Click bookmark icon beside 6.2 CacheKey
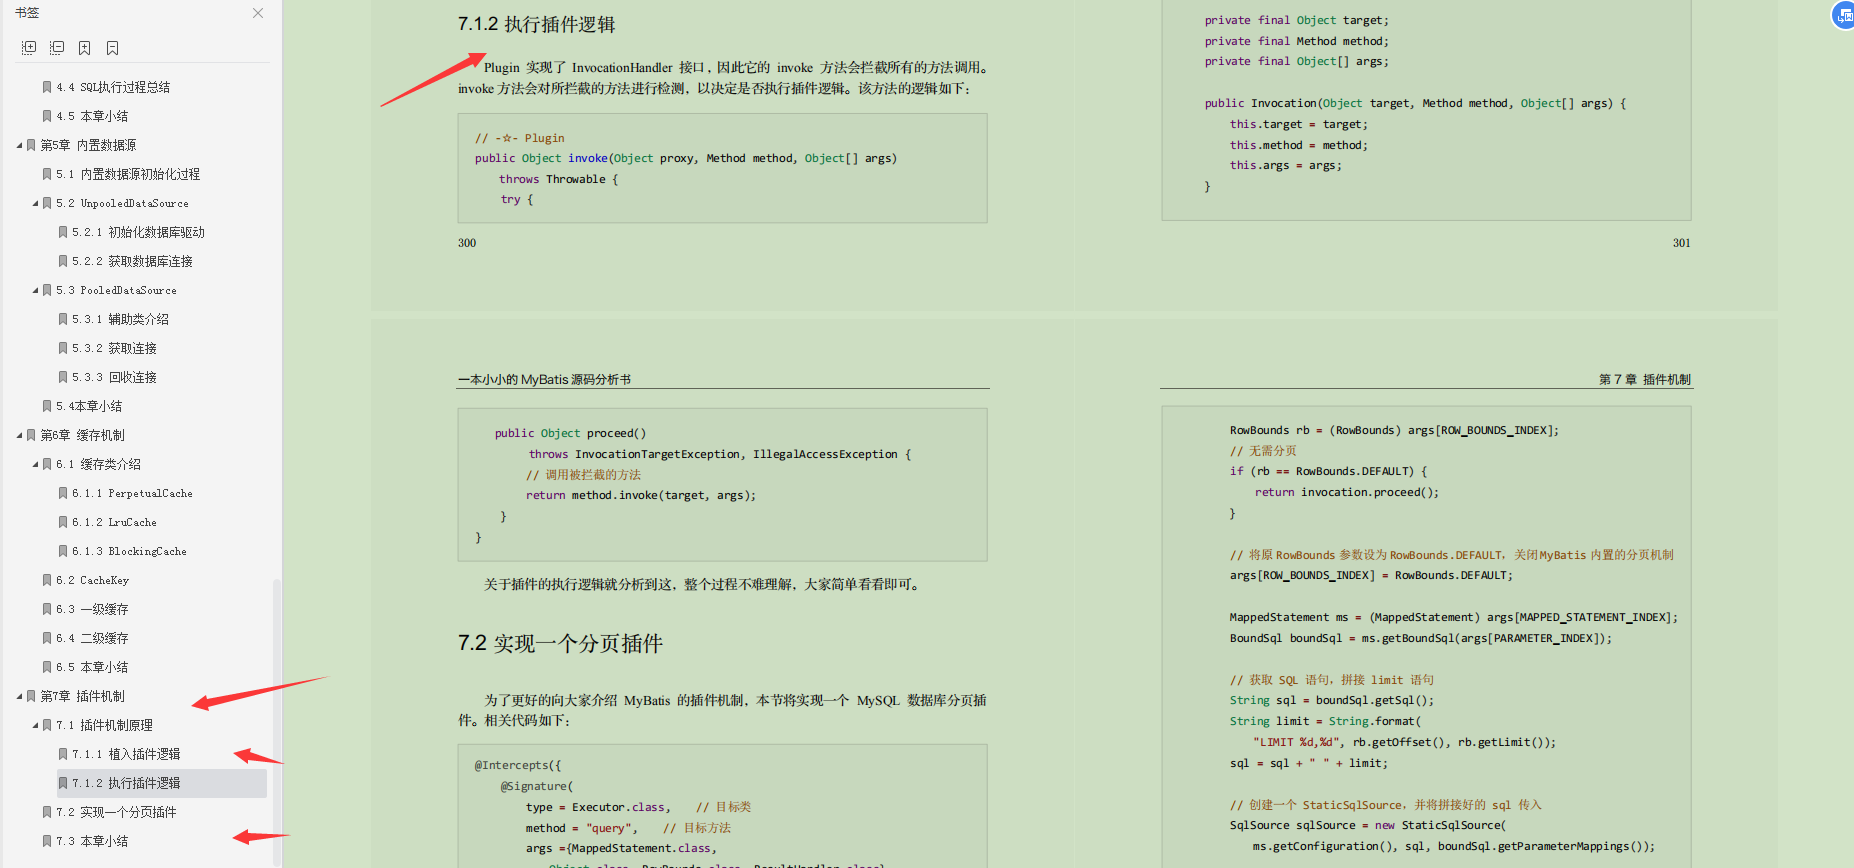The height and width of the screenshot is (868, 1854). tap(47, 580)
